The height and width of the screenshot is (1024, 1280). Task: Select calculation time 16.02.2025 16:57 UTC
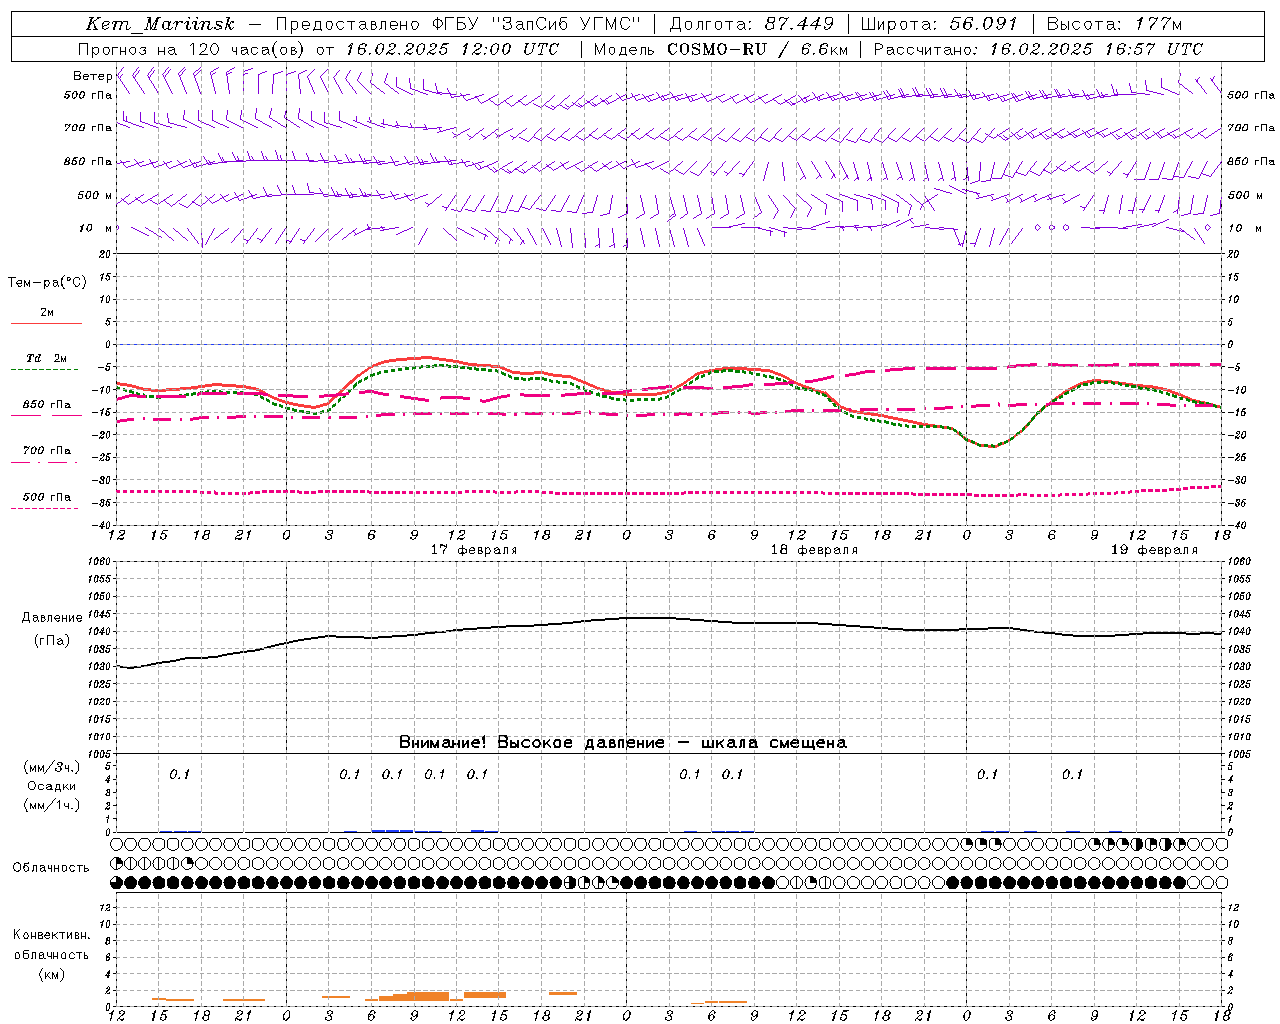coord(1096,49)
